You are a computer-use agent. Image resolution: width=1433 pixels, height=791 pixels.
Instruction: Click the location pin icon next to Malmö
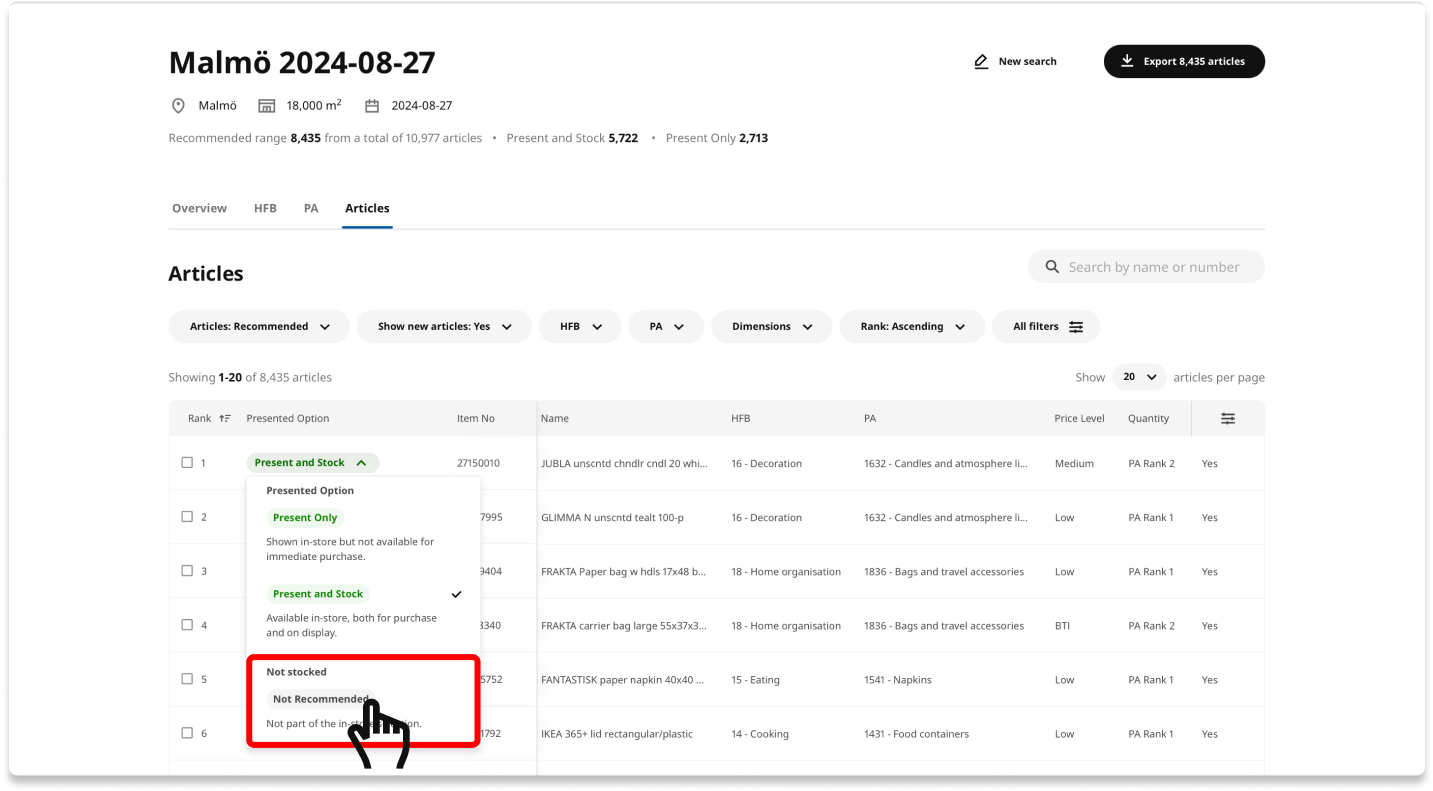(x=179, y=106)
